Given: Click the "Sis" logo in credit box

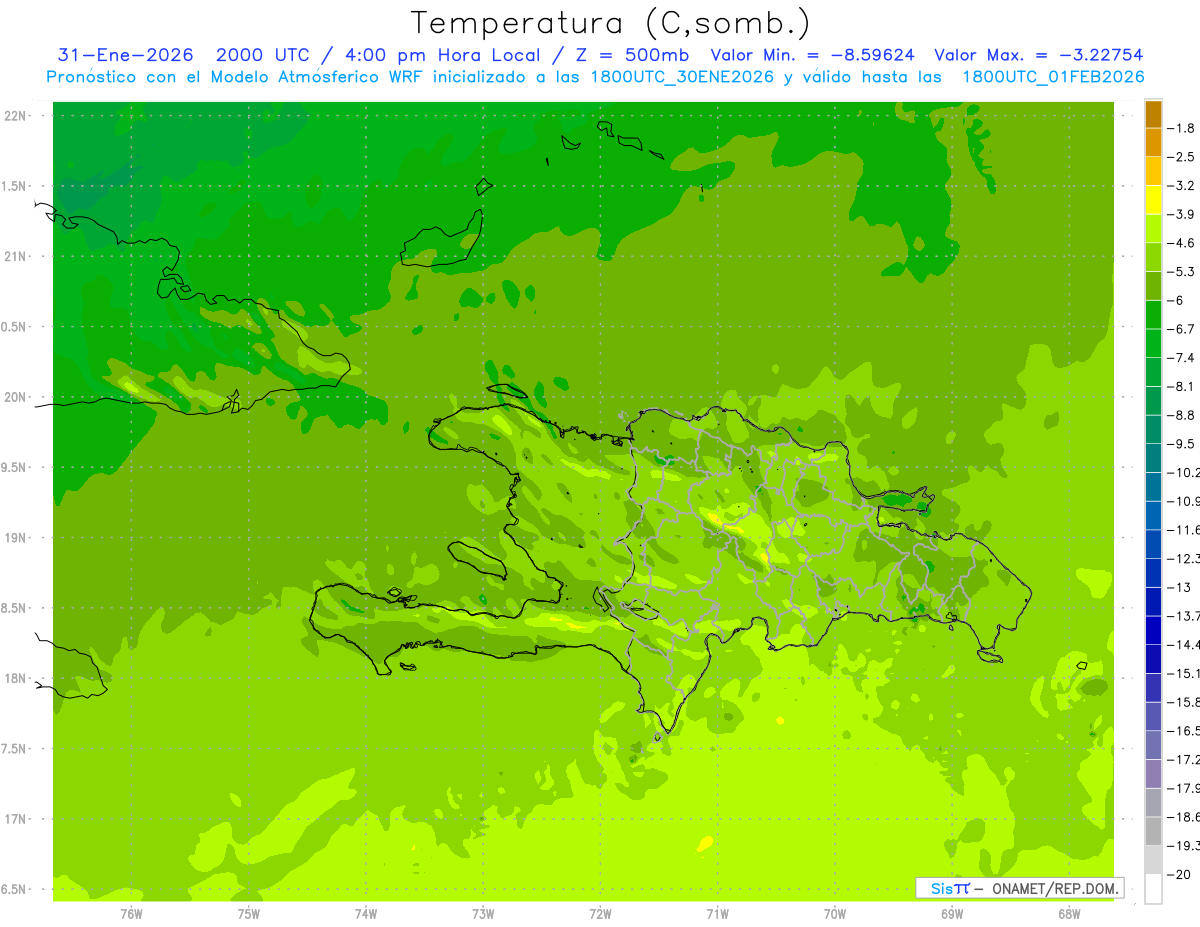Looking at the screenshot, I should [942, 888].
